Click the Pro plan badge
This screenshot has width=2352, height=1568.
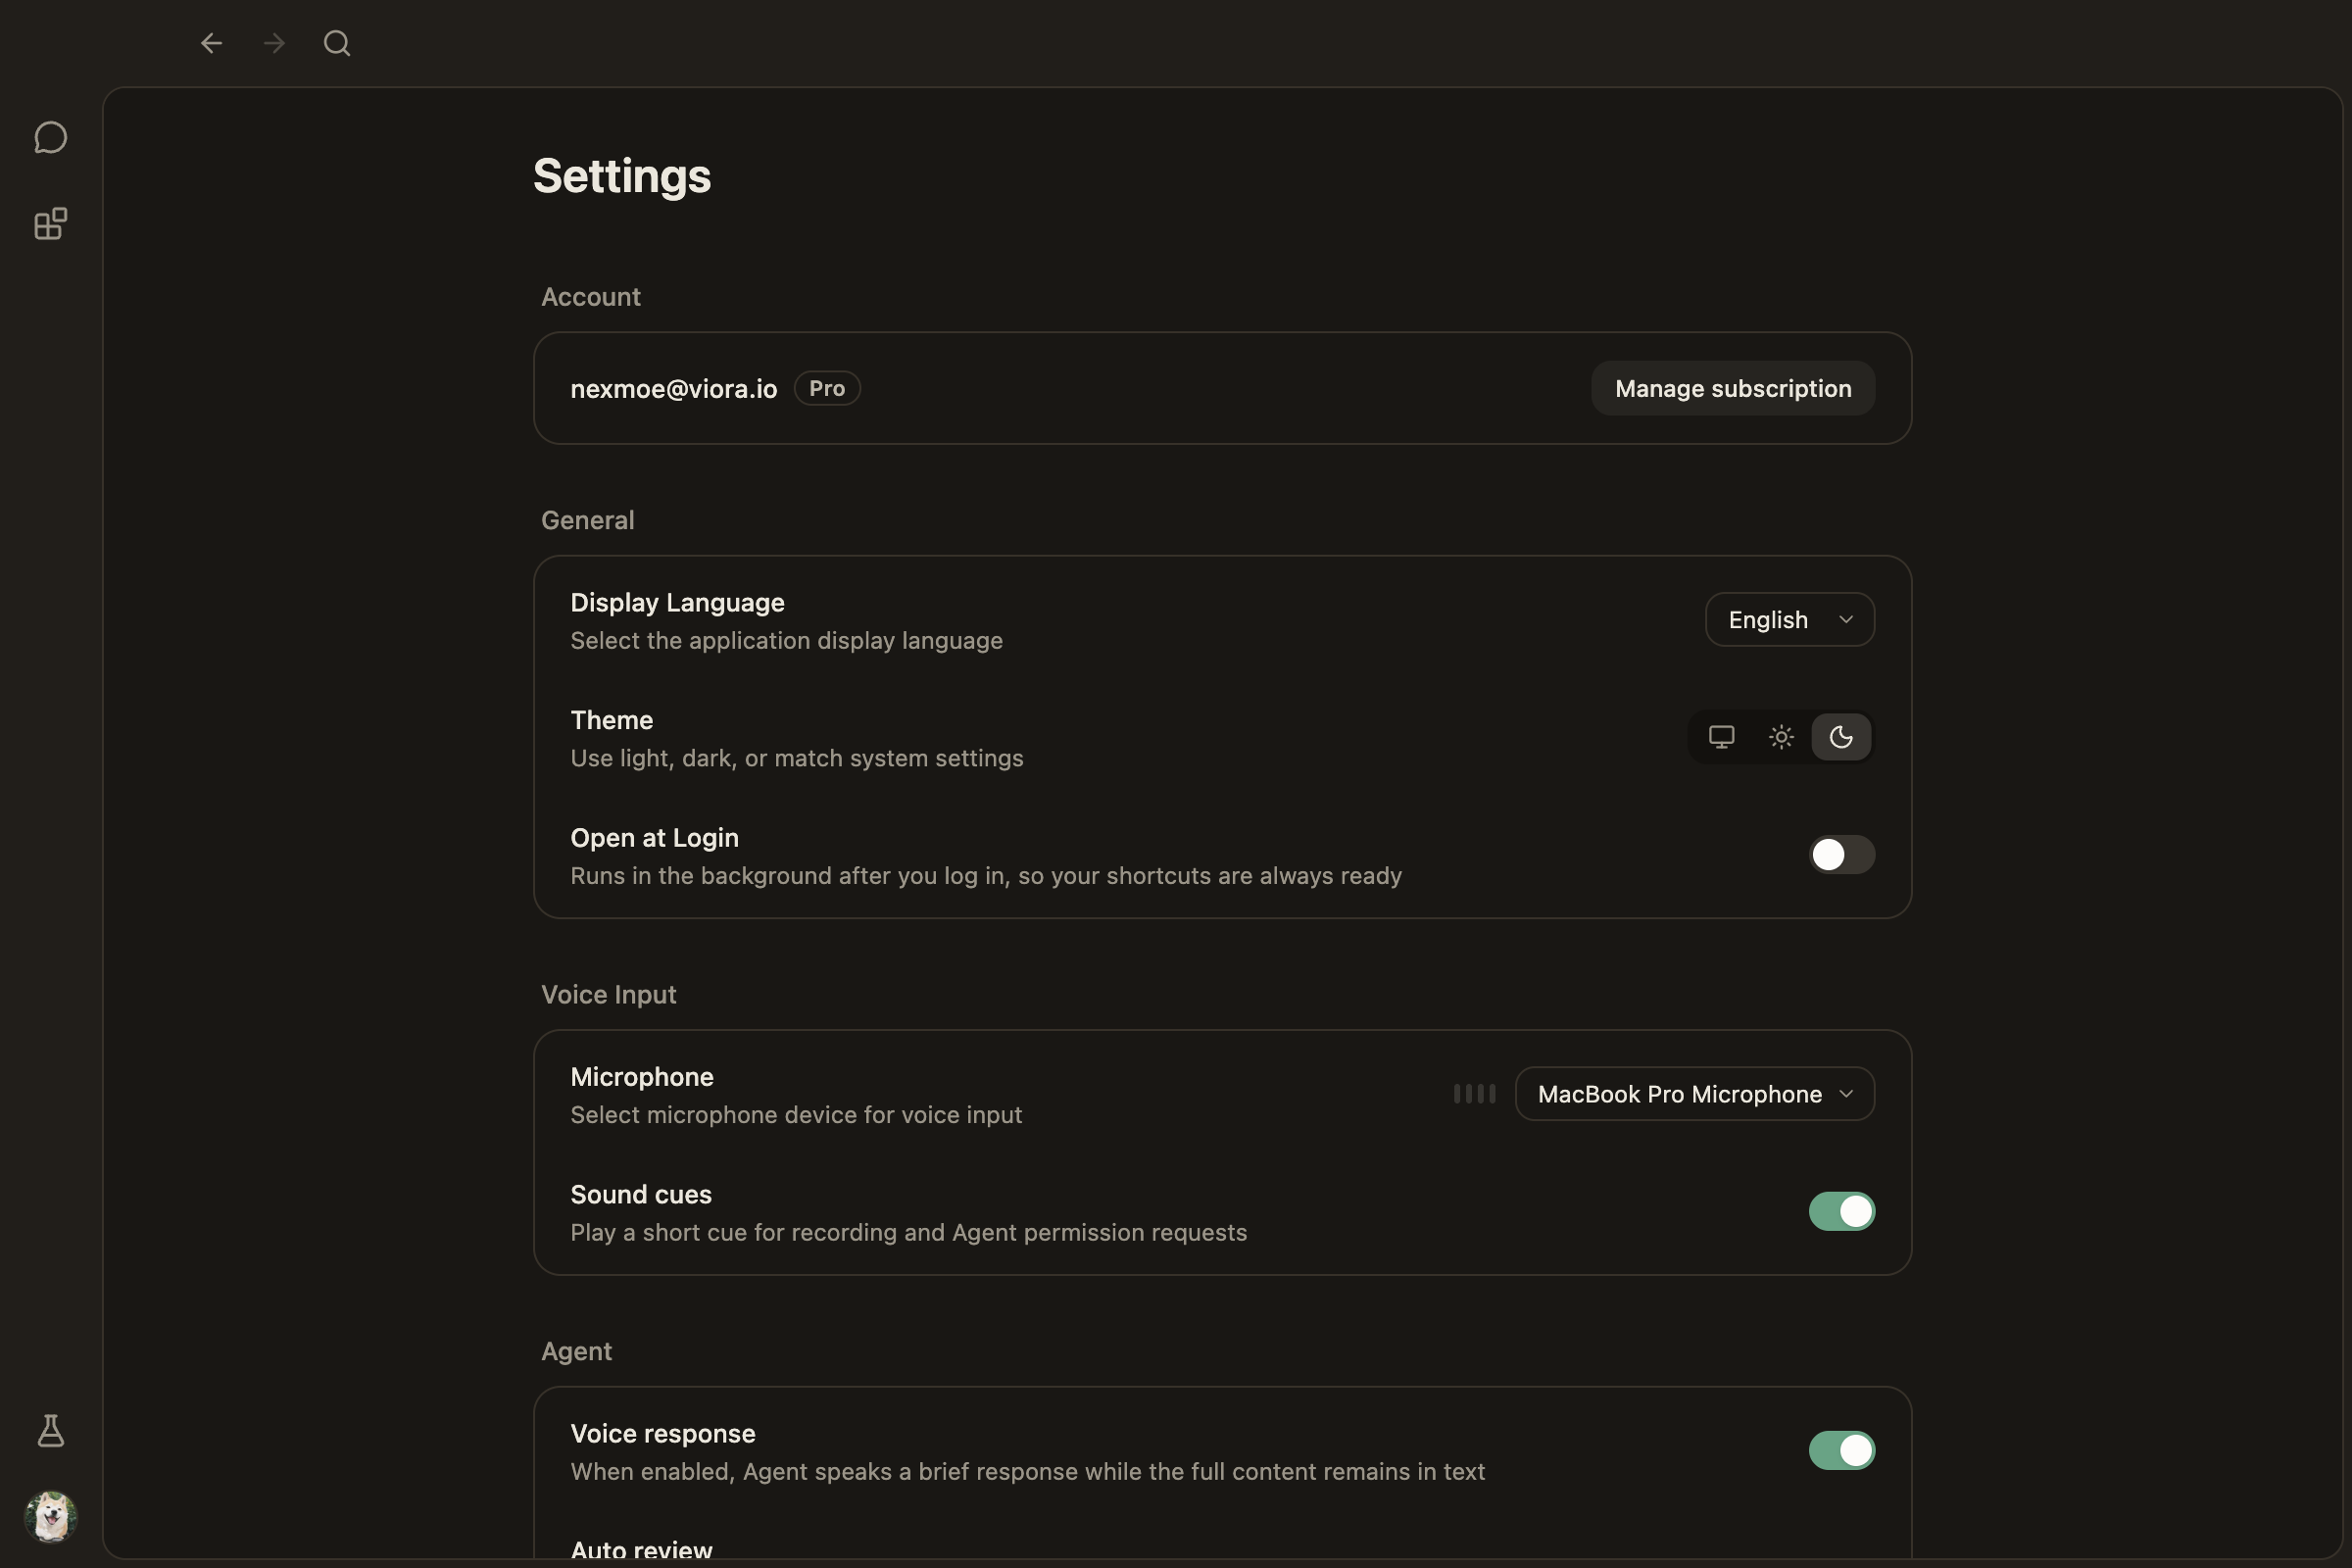827,388
